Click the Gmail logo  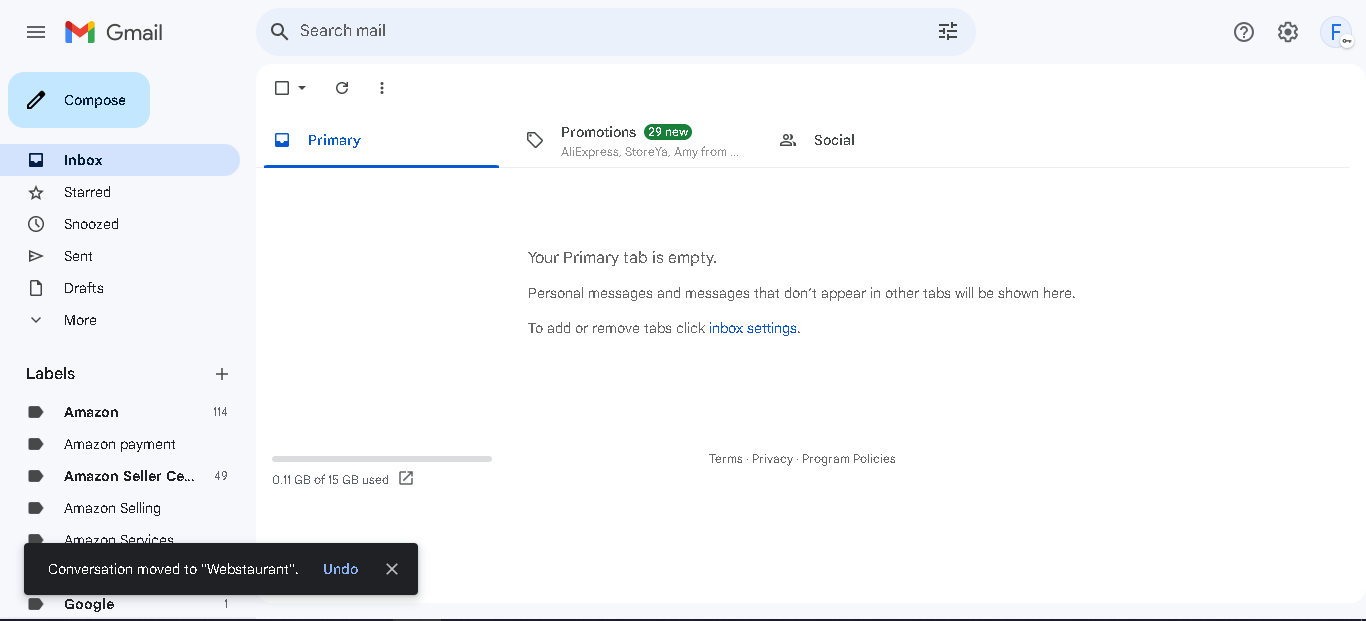[114, 32]
